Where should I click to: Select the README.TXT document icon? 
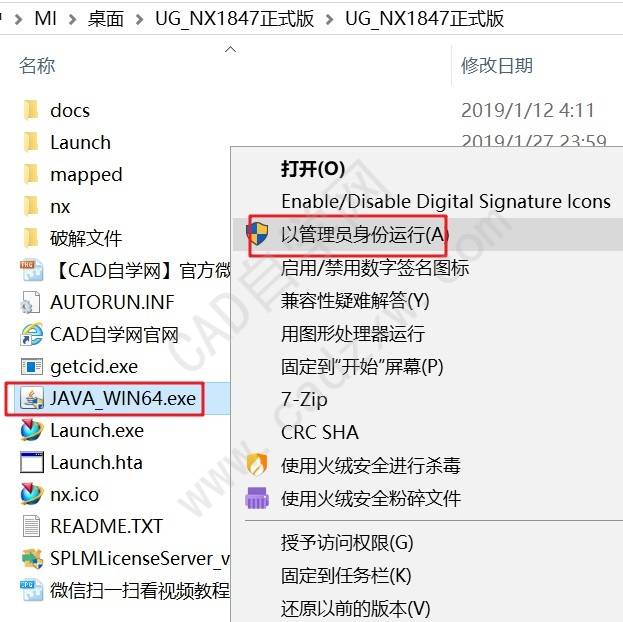[31, 526]
